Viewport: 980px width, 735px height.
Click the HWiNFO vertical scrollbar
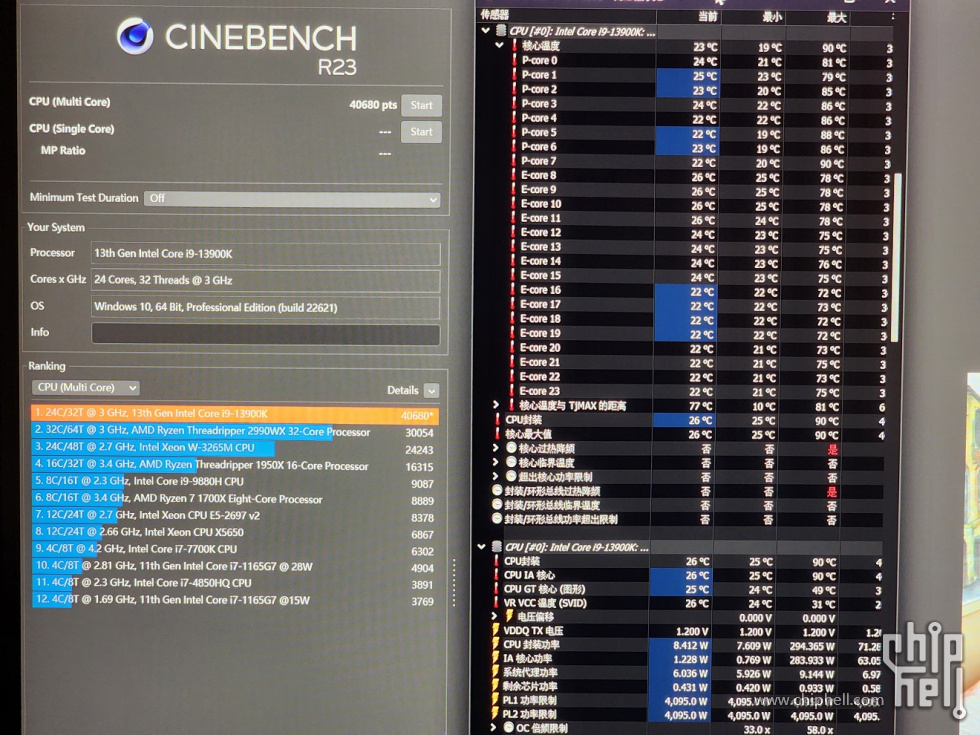898,256
